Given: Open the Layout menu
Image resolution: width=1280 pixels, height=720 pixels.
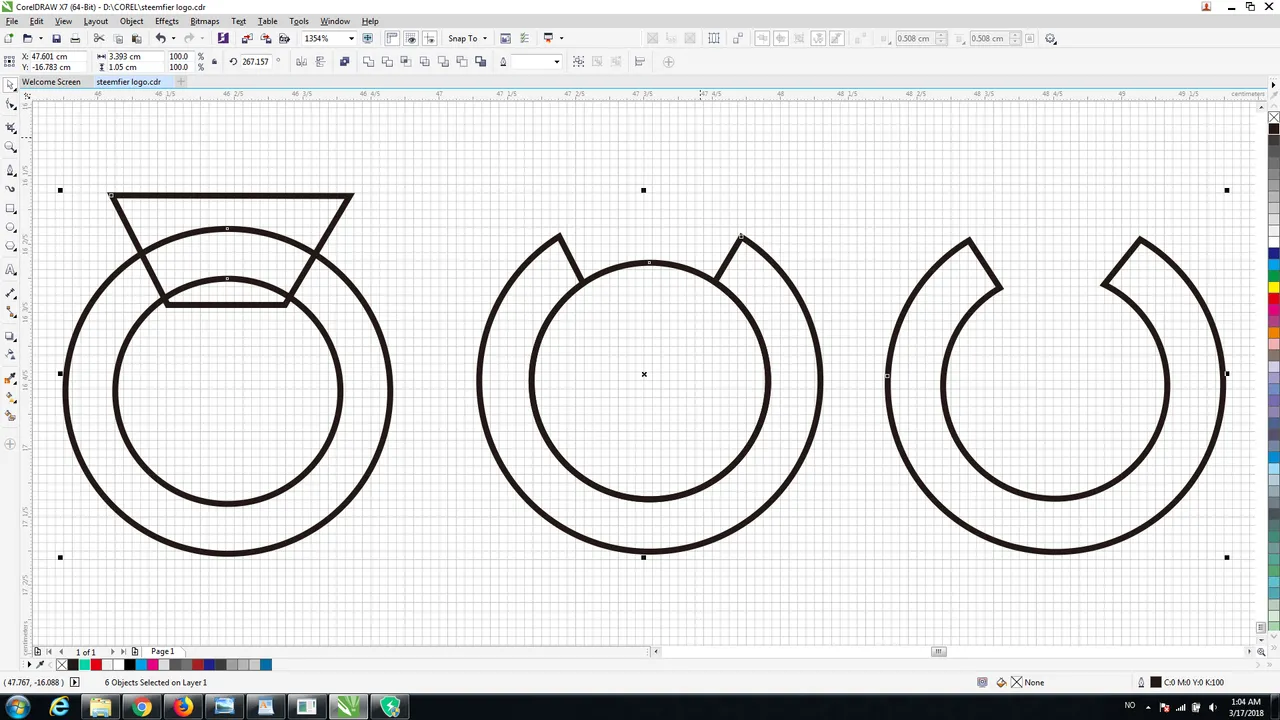Looking at the screenshot, I should (95, 21).
